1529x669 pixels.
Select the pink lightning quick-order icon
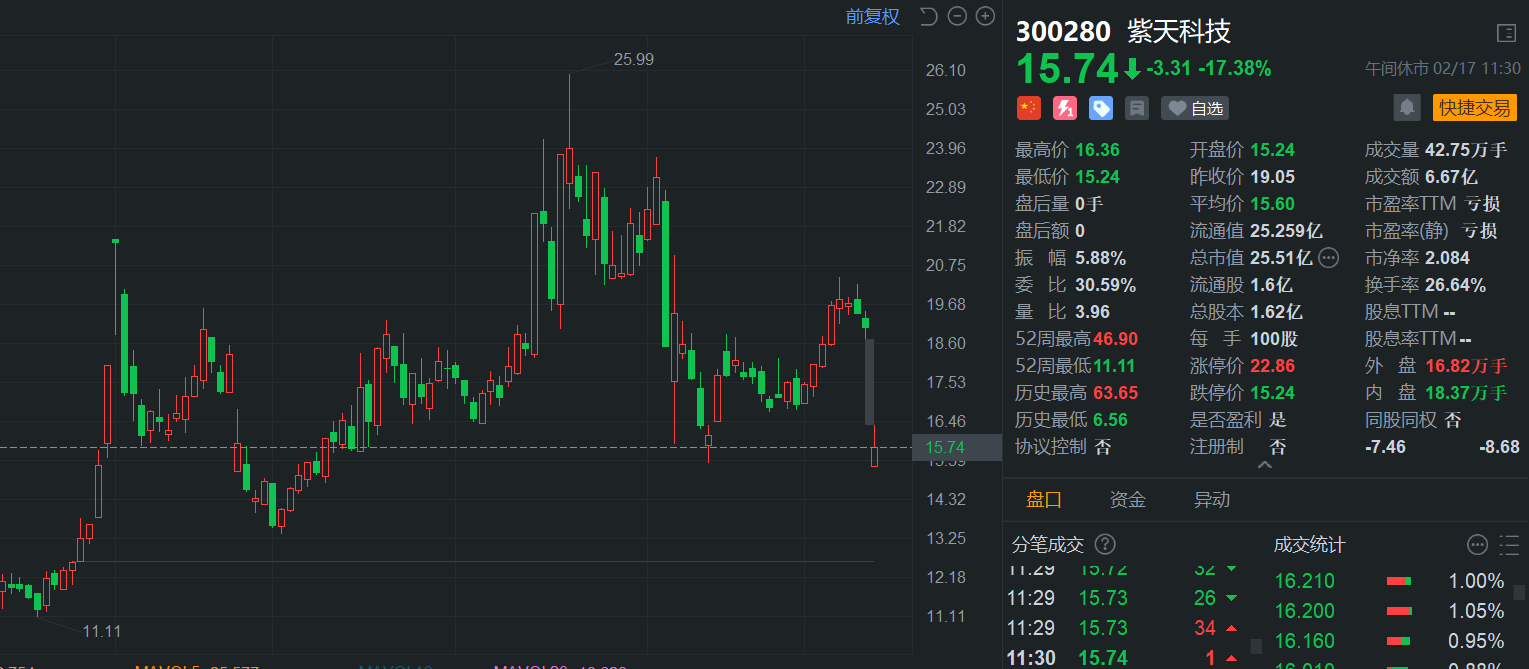[1064, 107]
